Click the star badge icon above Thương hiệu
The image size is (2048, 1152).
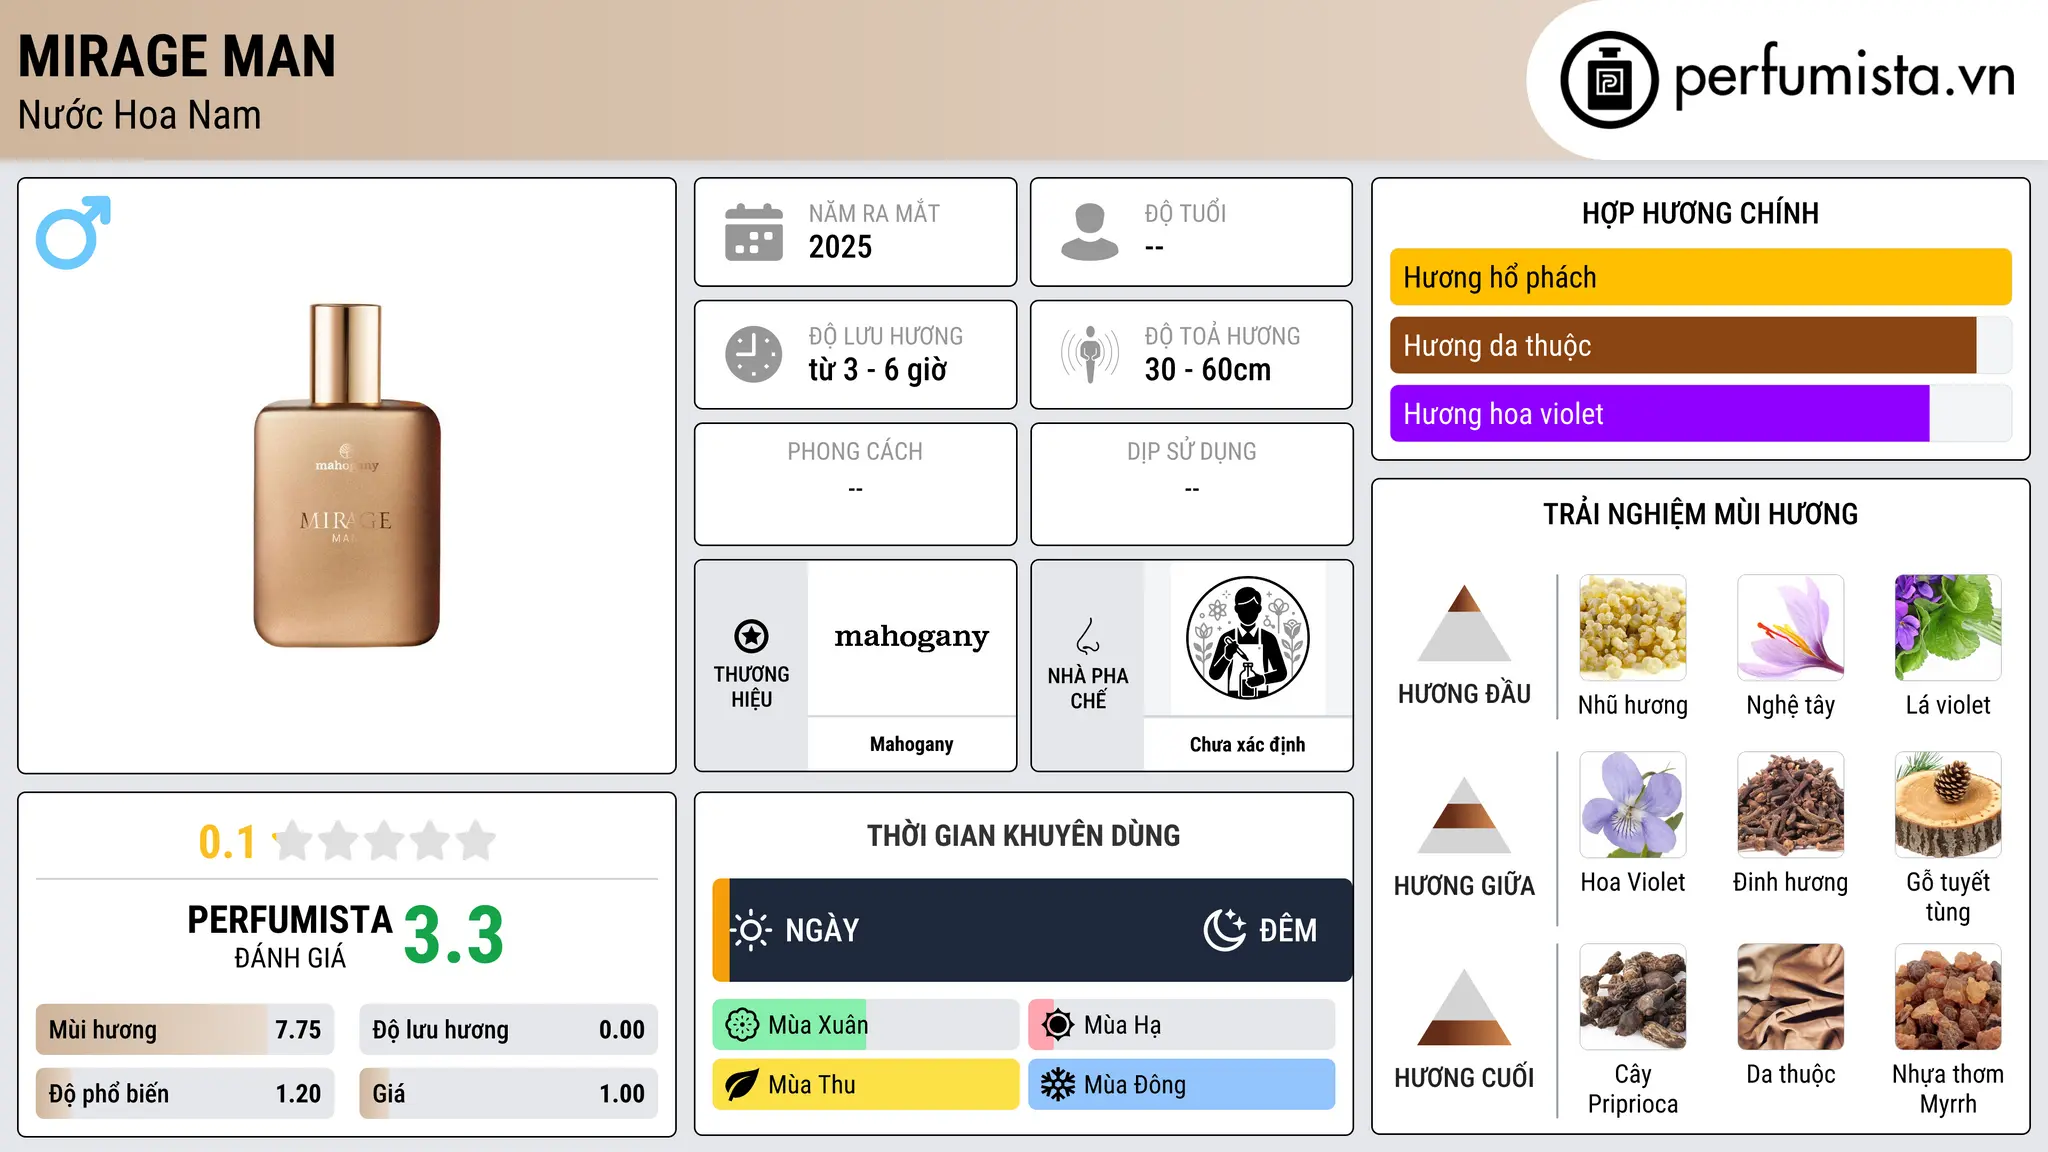(x=751, y=636)
